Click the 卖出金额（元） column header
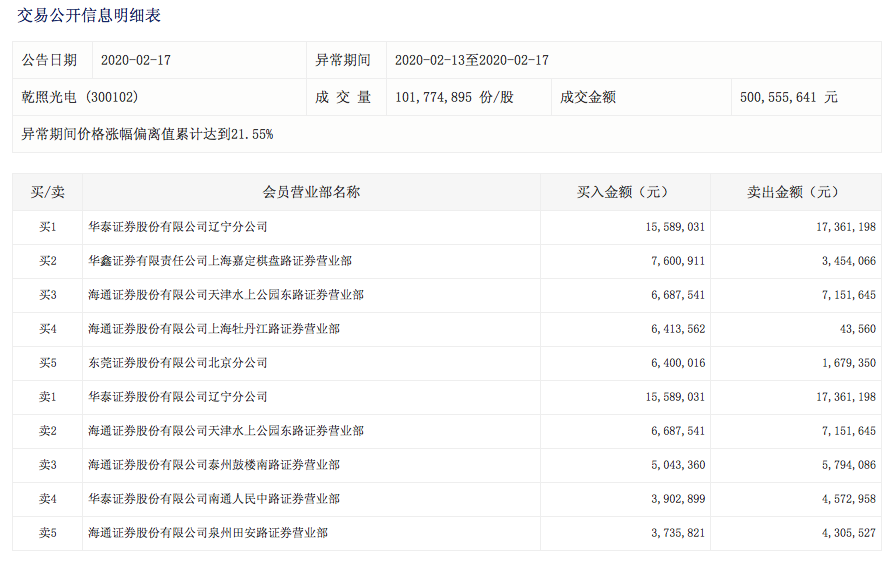 point(795,192)
